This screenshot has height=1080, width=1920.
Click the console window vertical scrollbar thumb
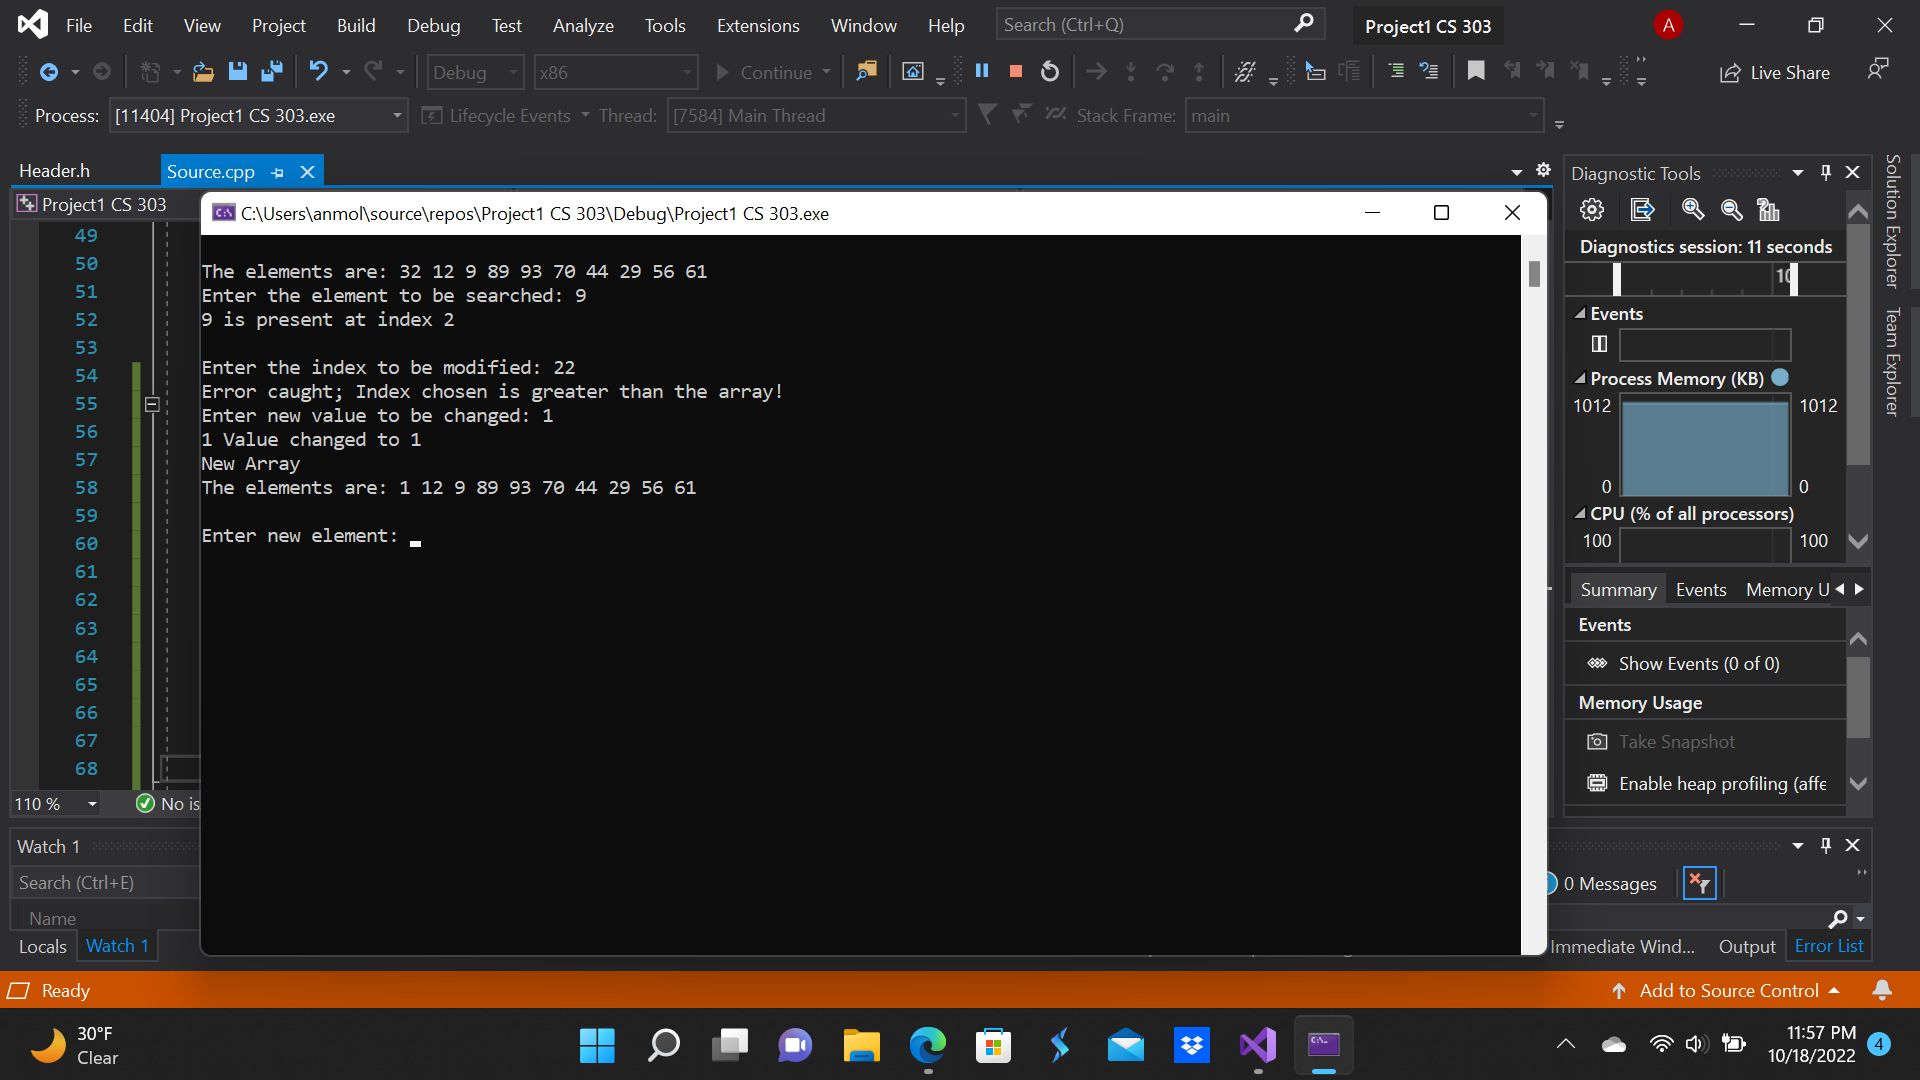click(x=1534, y=273)
